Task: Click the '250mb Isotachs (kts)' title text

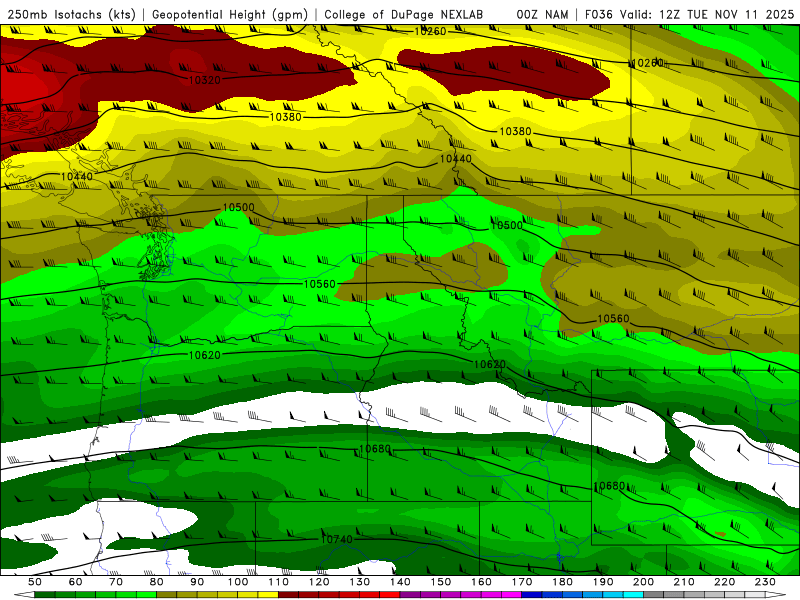Action: coord(72,14)
